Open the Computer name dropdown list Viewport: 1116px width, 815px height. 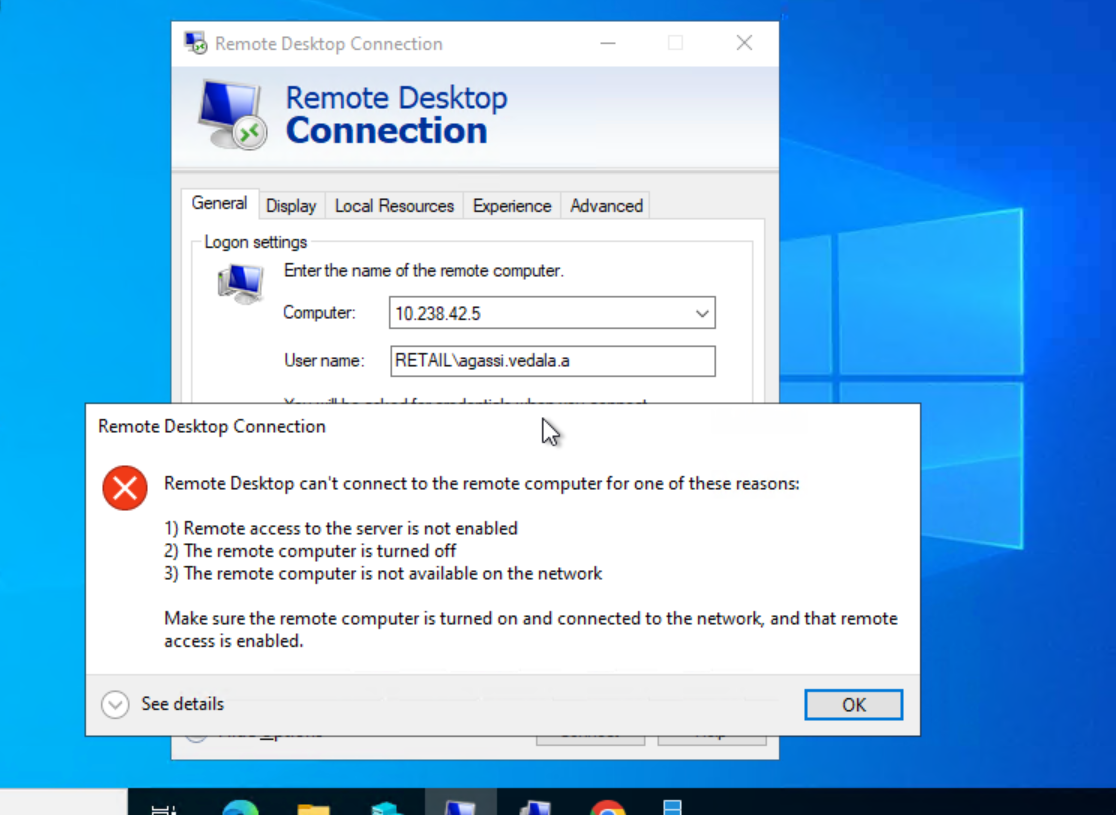tap(702, 312)
